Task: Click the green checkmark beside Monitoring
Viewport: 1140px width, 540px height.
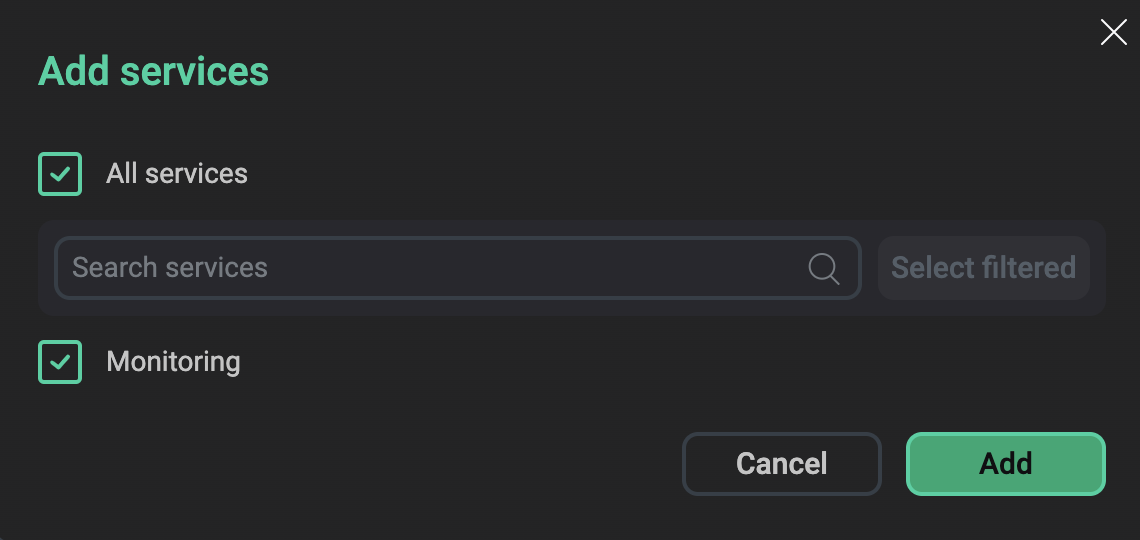Action: point(60,362)
